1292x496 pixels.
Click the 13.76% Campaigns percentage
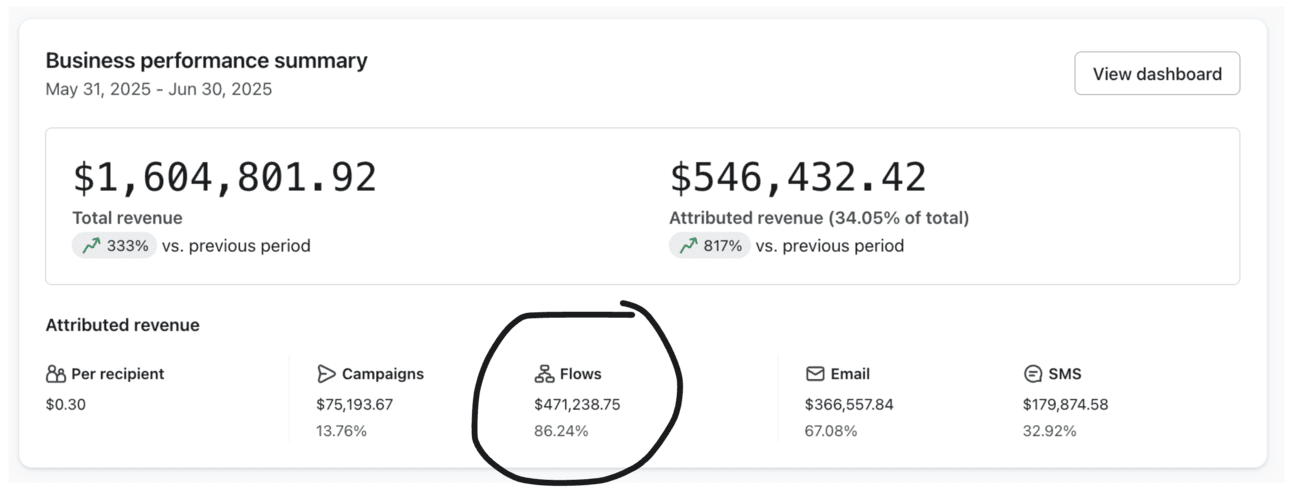click(x=342, y=431)
